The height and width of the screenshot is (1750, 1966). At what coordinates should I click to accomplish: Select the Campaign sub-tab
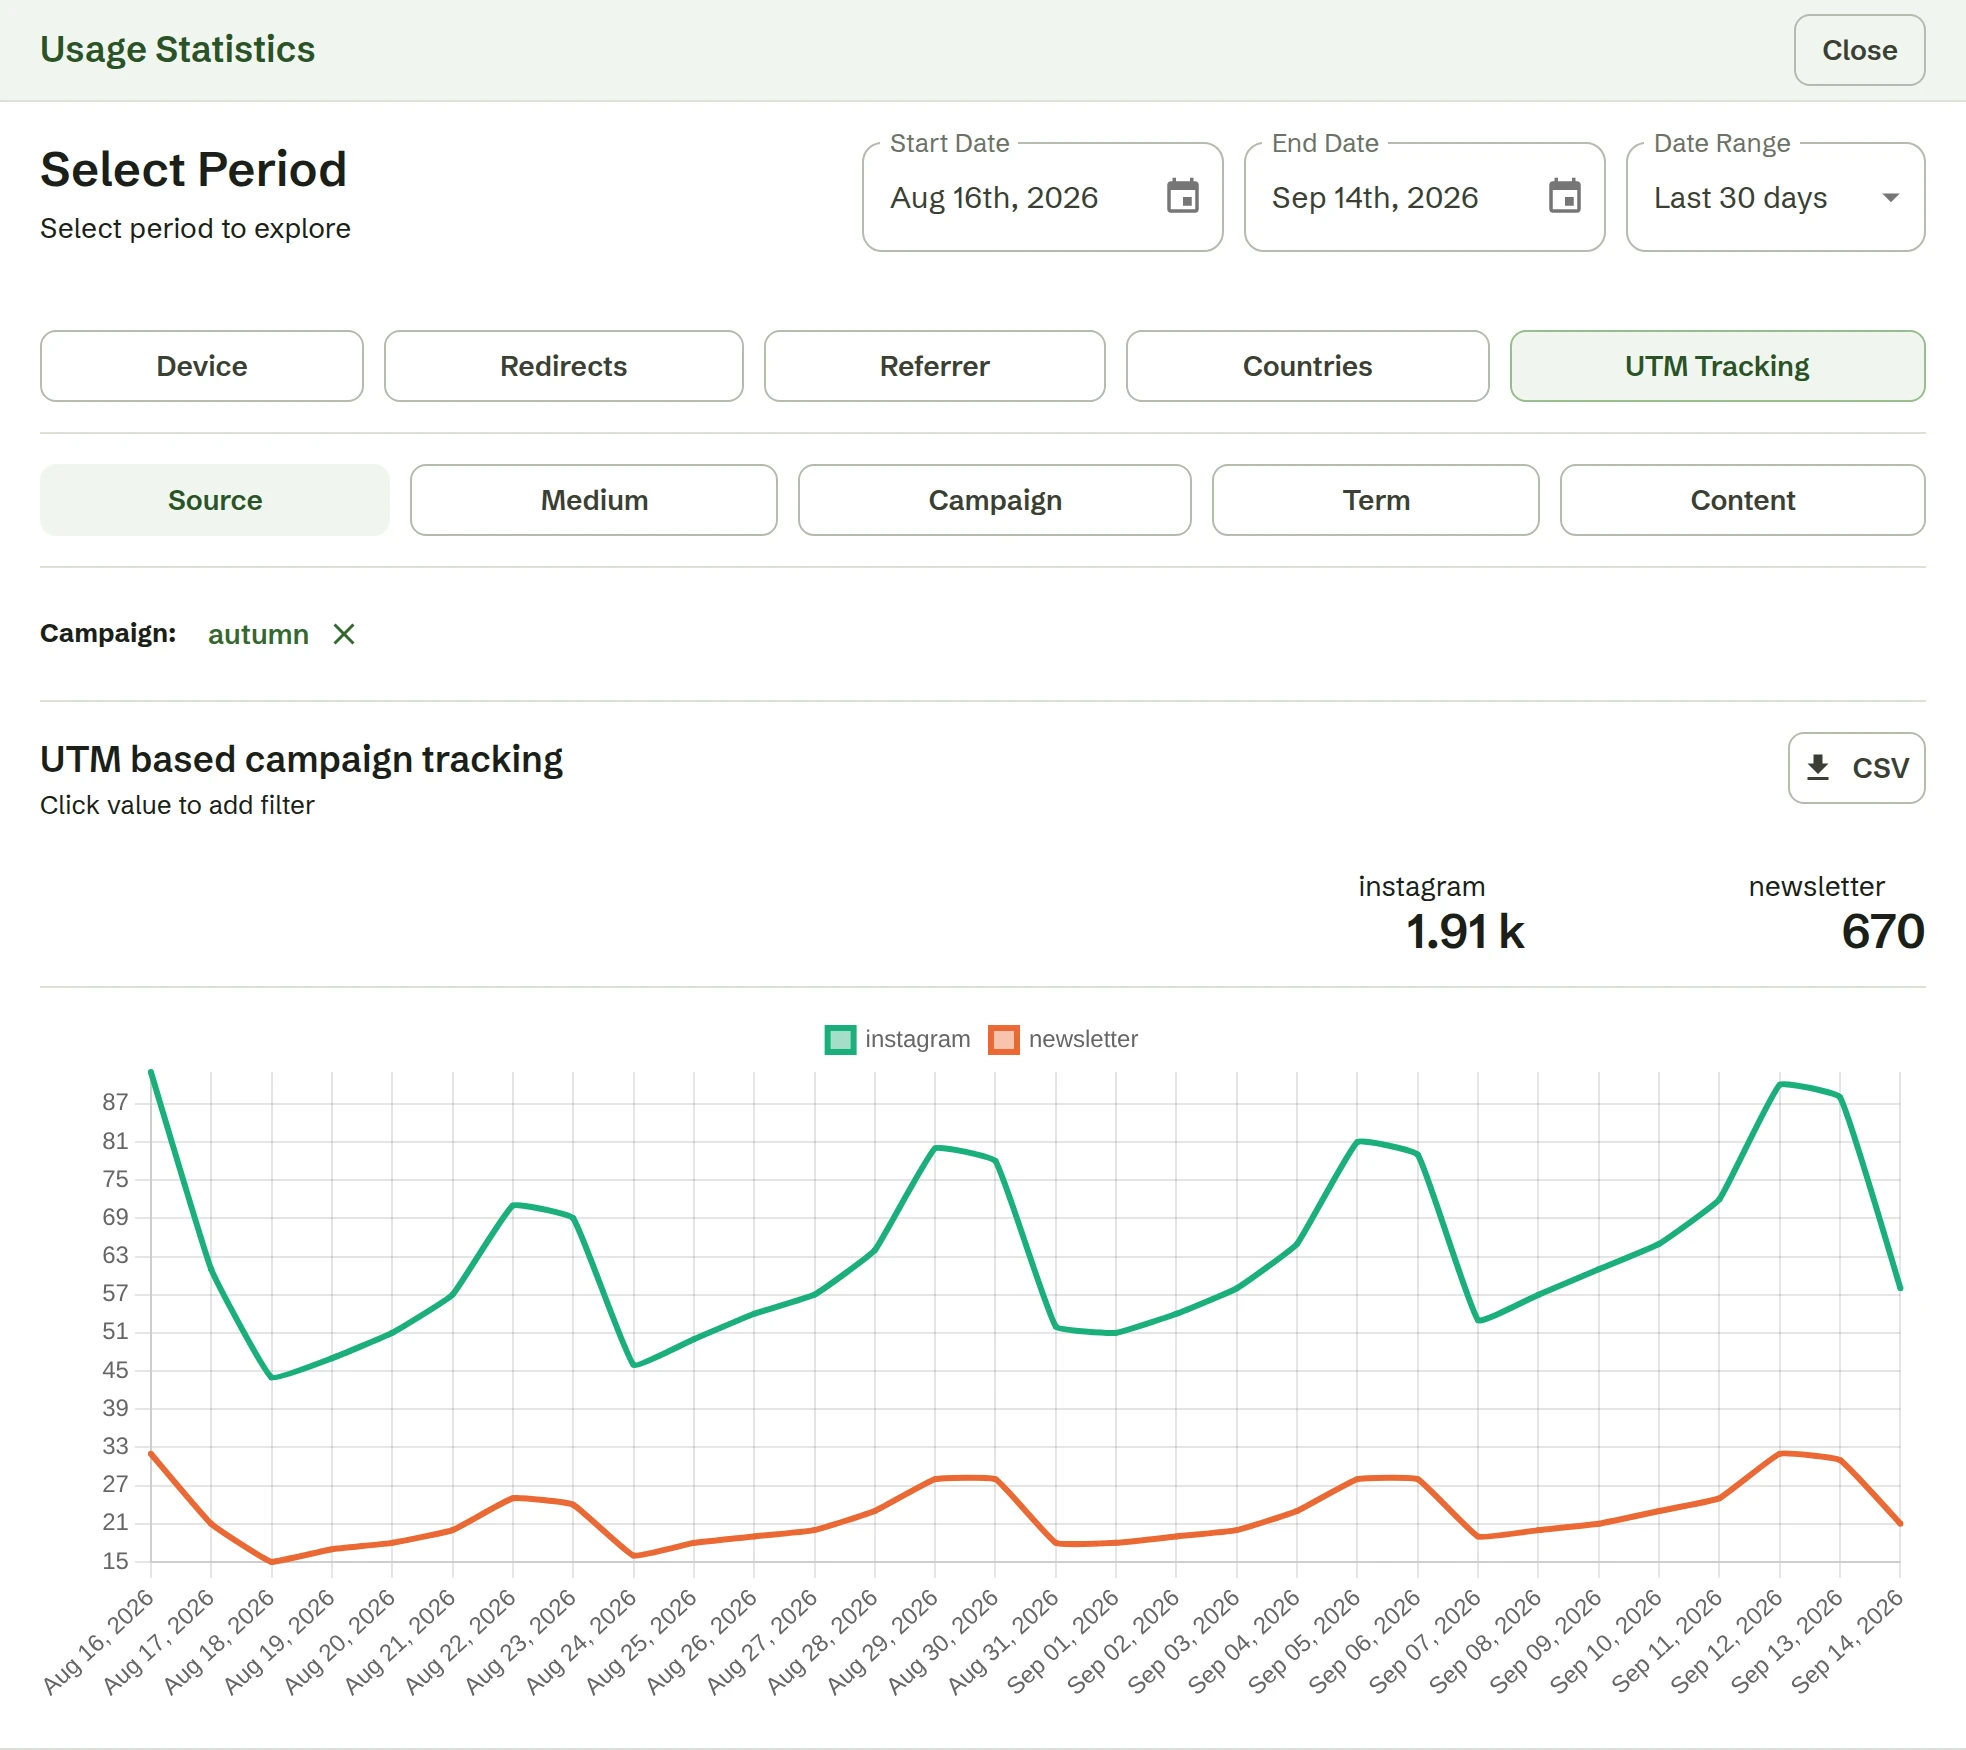point(995,500)
